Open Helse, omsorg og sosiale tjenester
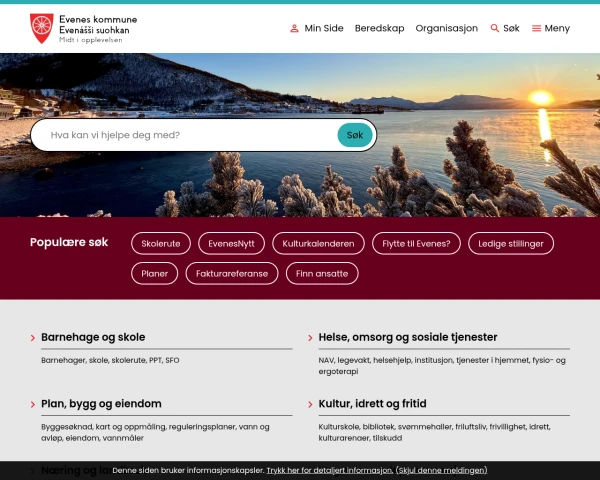Image resolution: width=600 pixels, height=480 pixels. pos(408,337)
